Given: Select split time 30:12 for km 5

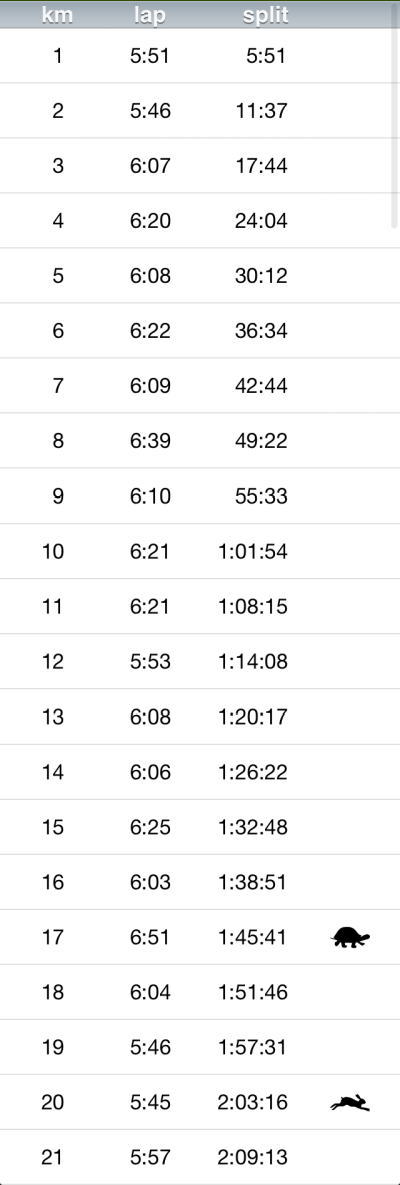Looking at the screenshot, I should pos(261,276).
